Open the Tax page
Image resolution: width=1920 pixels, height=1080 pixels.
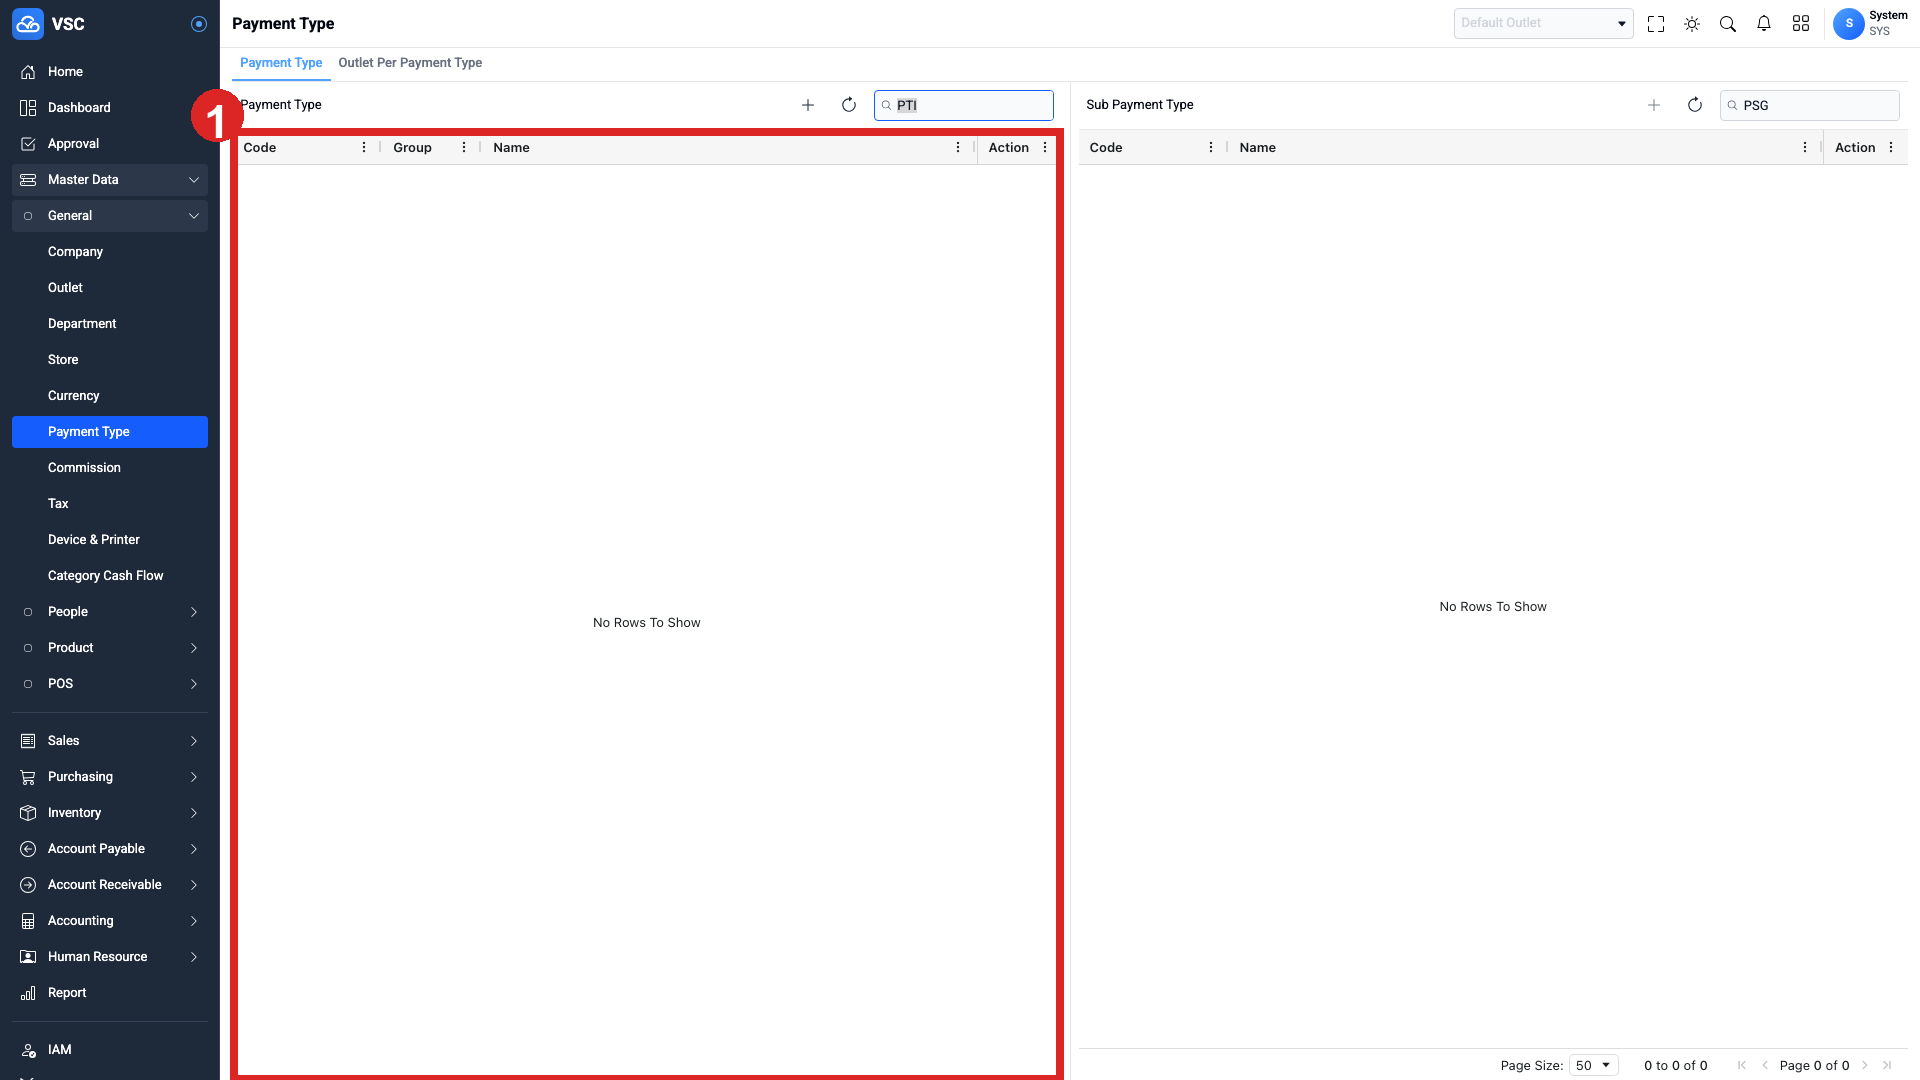110,504
